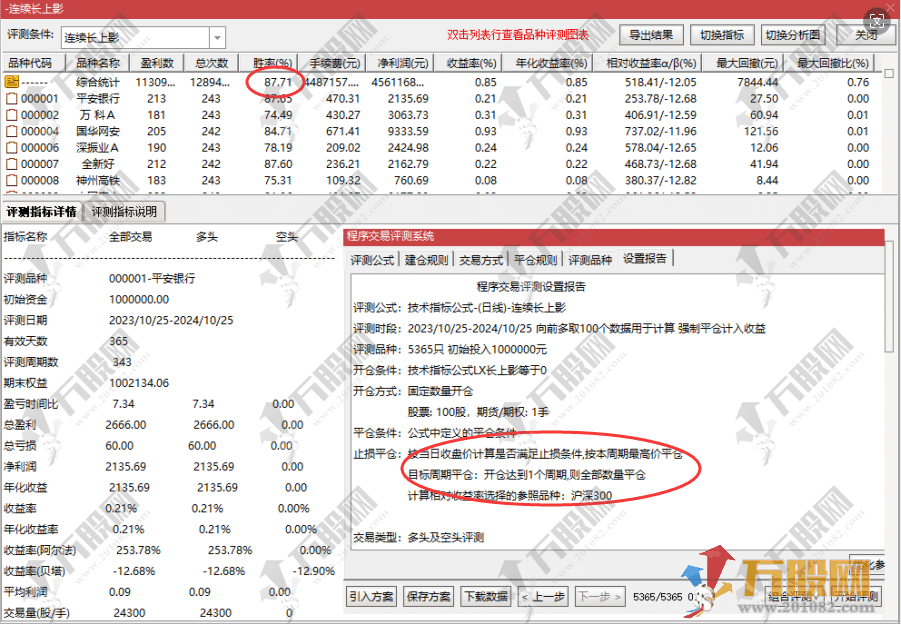Go to the 评测公式 tab
Screen dimensions: 901x624
click(x=372, y=260)
